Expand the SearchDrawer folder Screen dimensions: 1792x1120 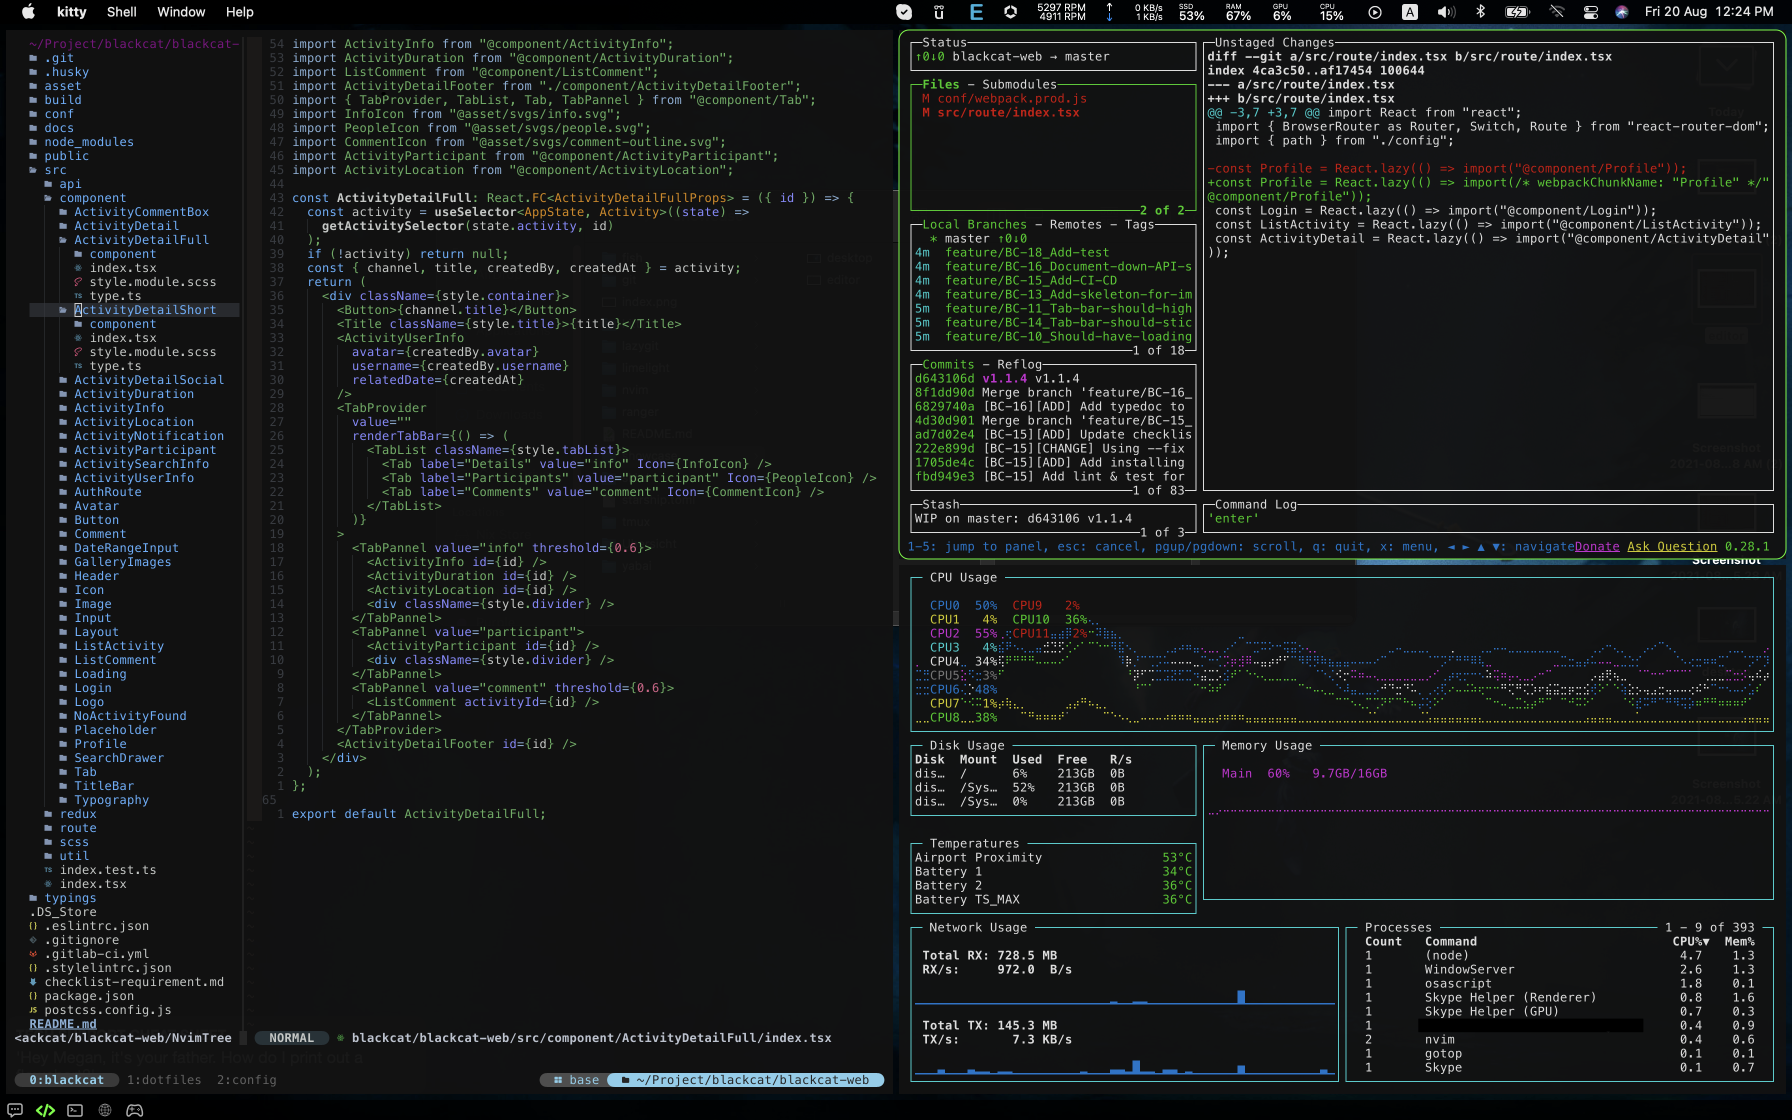click(118, 758)
